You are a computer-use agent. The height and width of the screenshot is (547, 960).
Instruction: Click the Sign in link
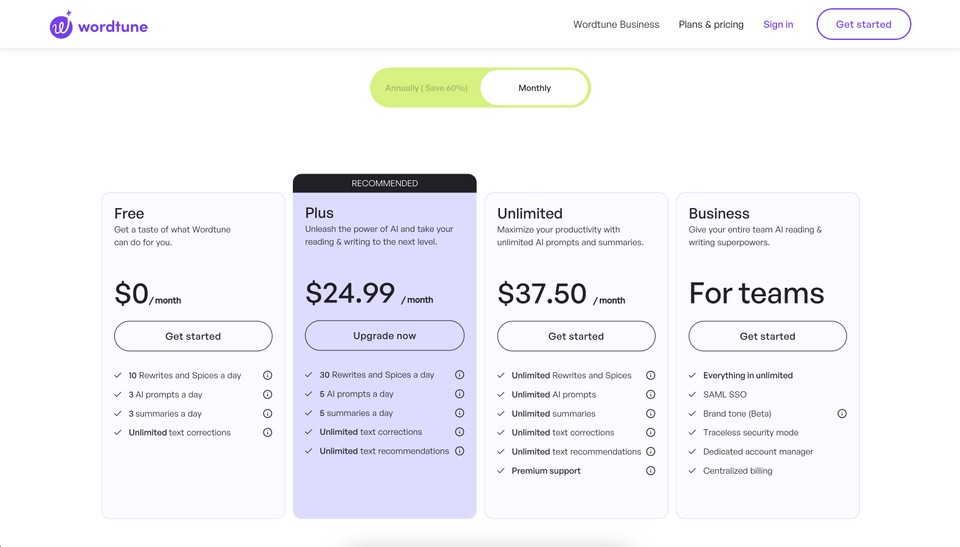coord(778,25)
